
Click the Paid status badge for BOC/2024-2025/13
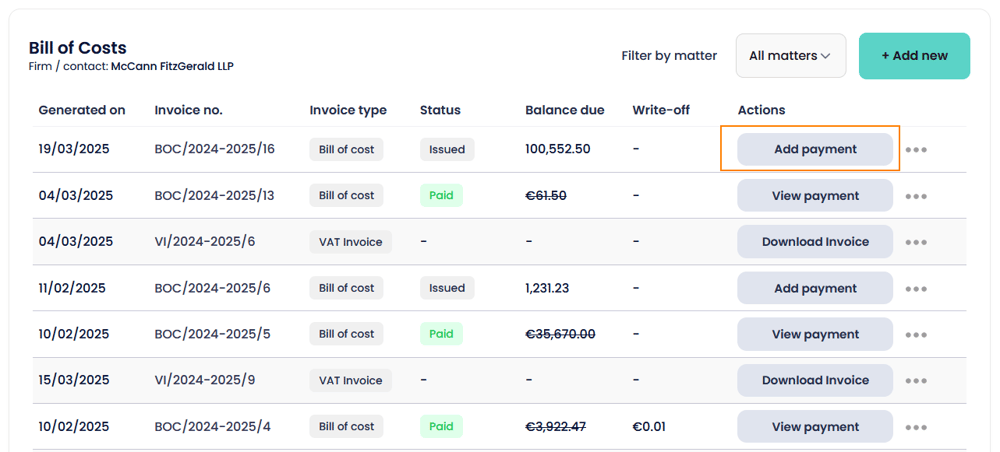[441, 196]
